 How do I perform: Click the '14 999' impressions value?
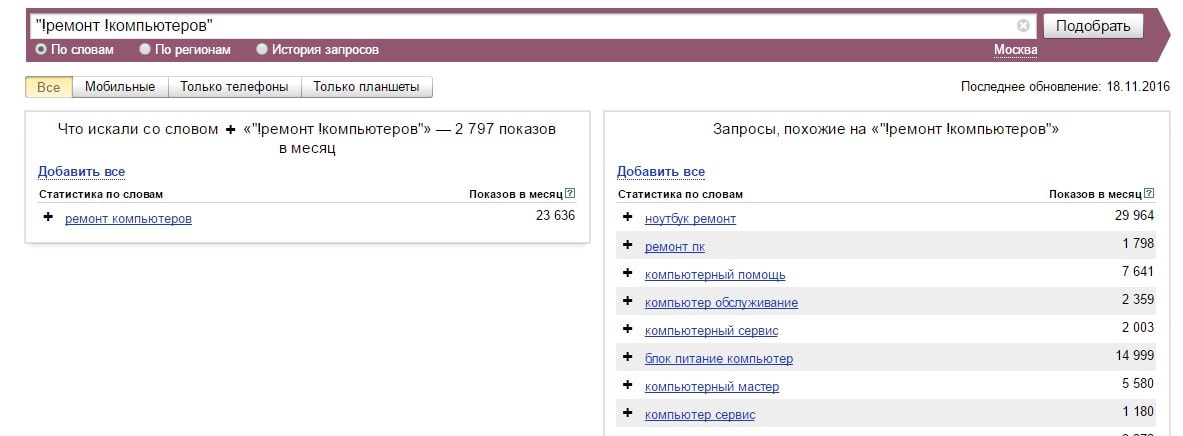pyautogui.click(x=1135, y=355)
